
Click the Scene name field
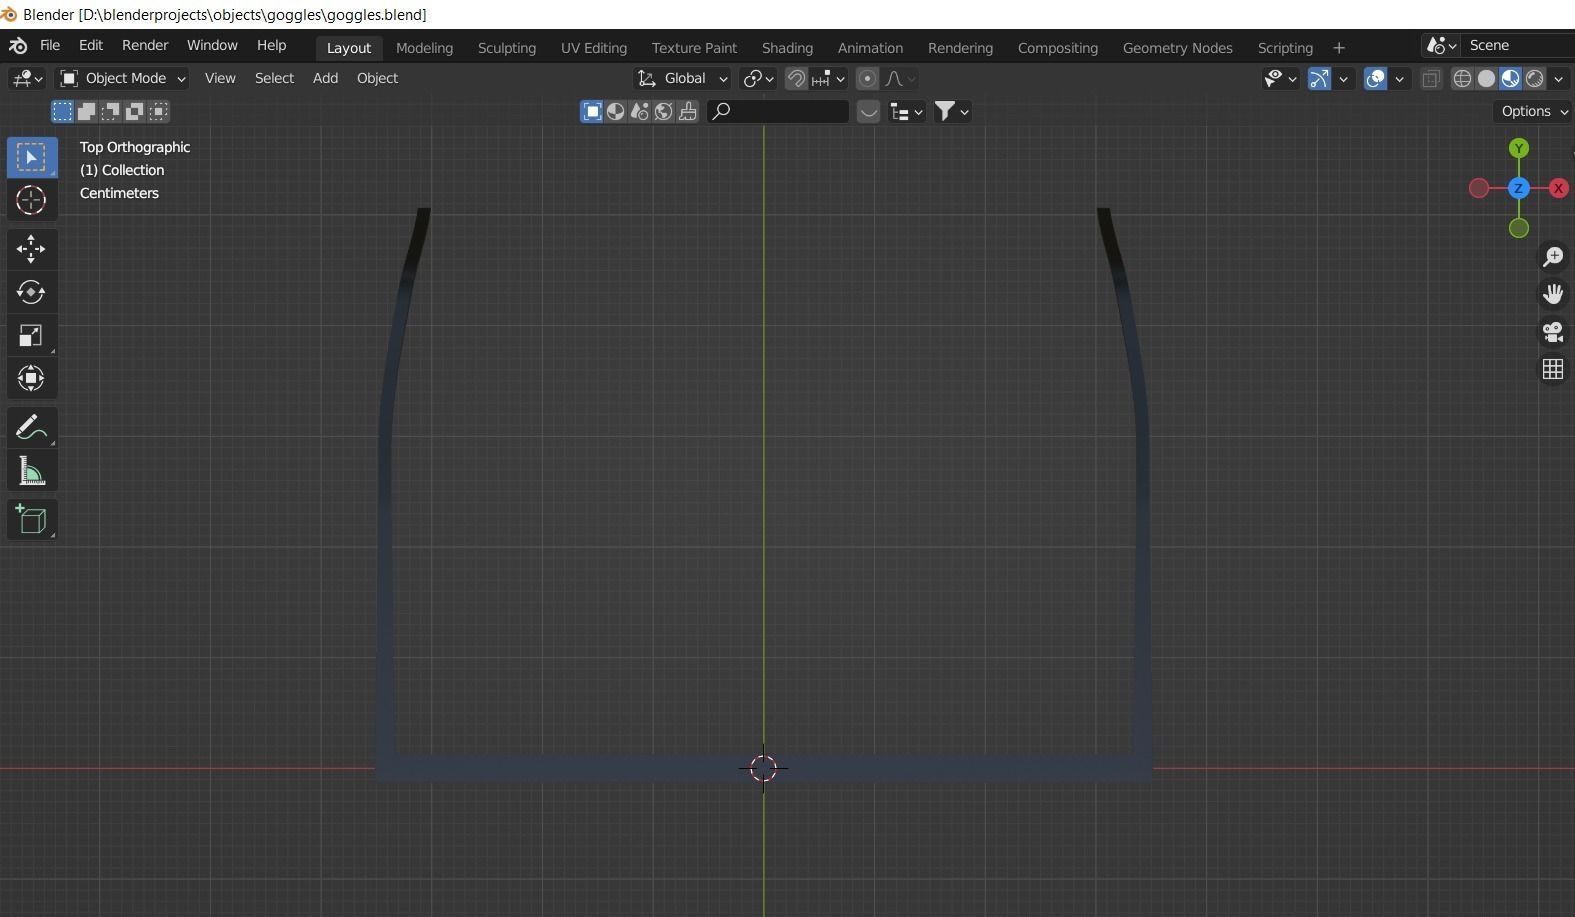[x=1516, y=46]
